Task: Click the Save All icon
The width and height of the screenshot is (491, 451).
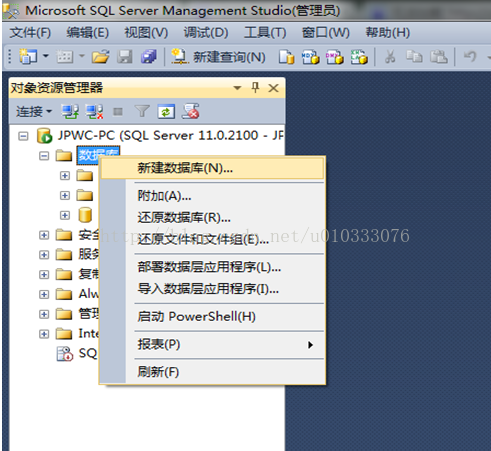Action: point(149,56)
